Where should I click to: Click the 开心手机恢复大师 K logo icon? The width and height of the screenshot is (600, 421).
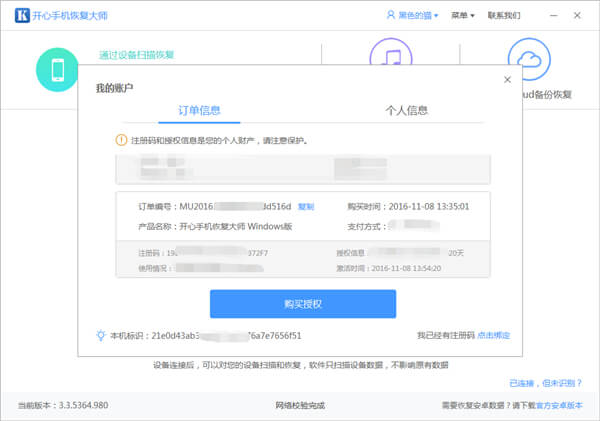point(22,15)
